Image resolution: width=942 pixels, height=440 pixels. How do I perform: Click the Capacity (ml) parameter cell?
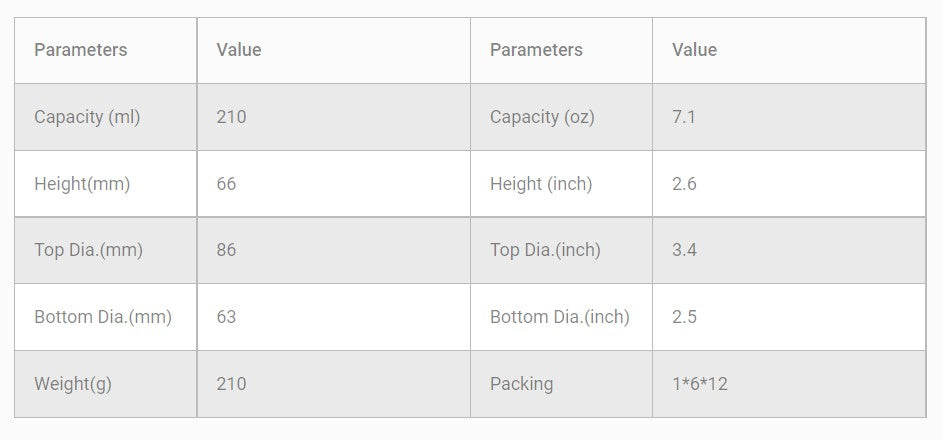(87, 117)
